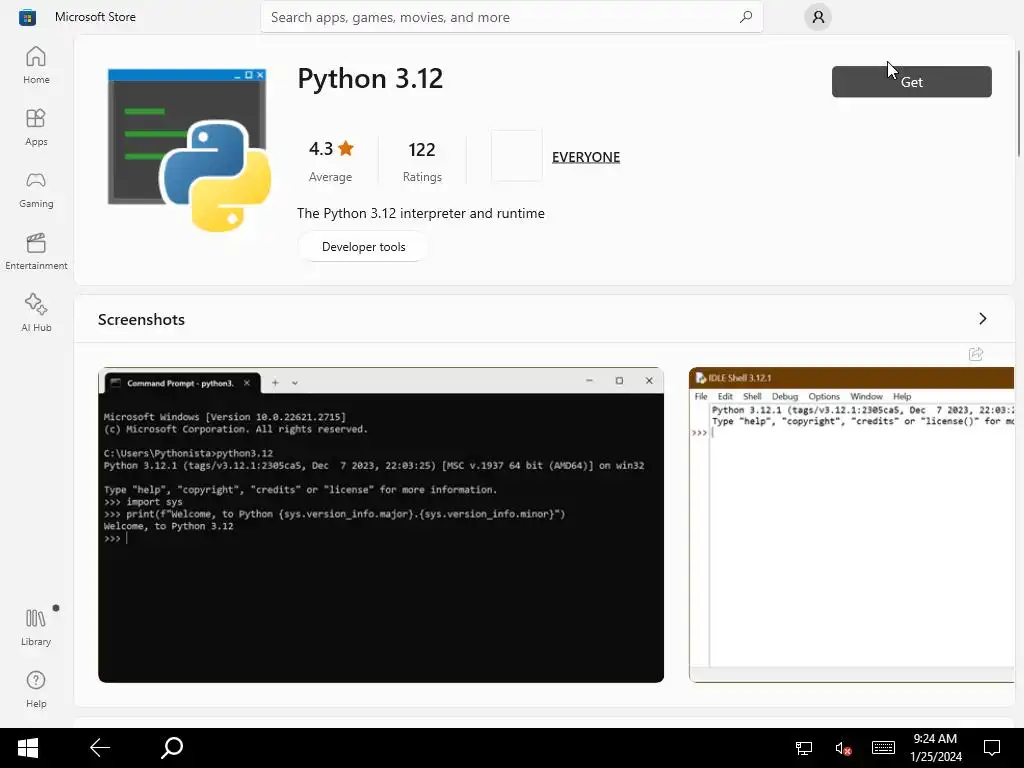Click the Microsoft Store logo icon

click(x=27, y=17)
